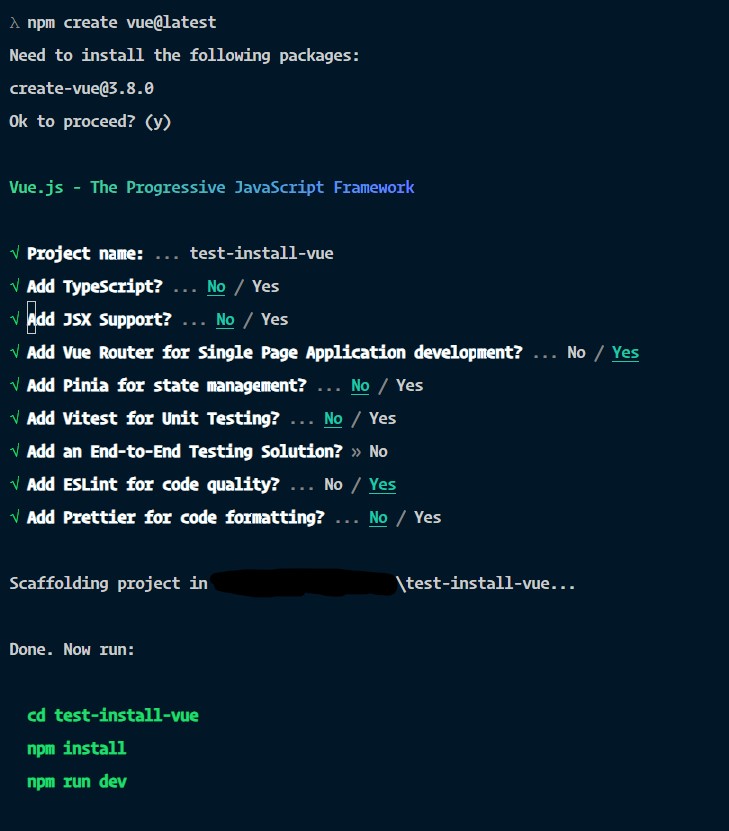Select underlined Yes for ESLint code quality

[383, 485]
